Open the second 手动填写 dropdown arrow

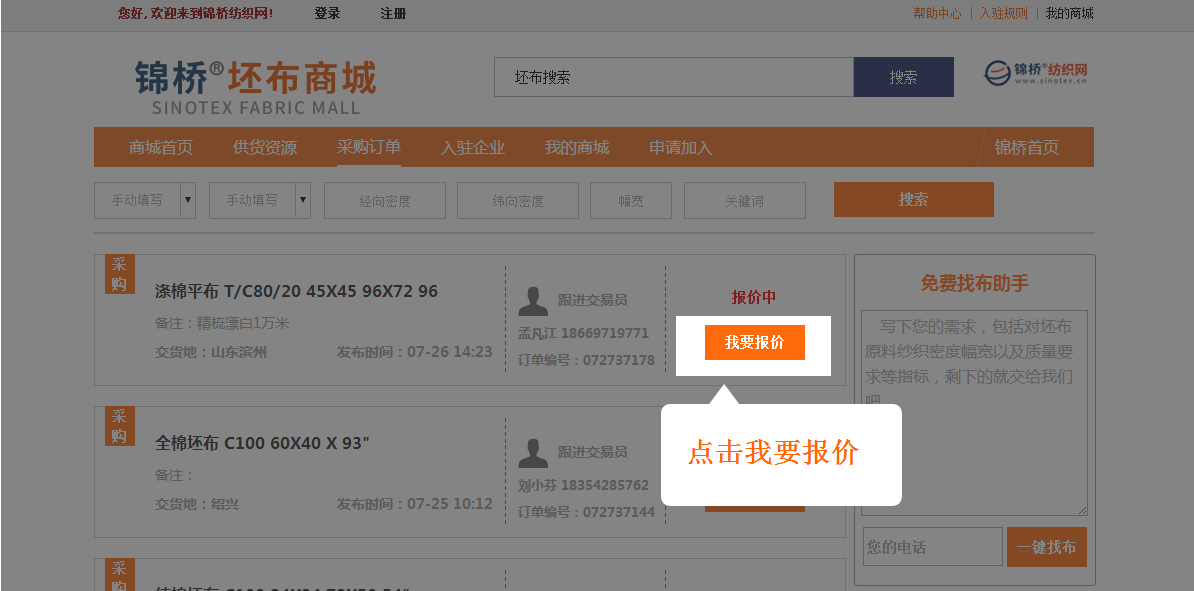303,200
